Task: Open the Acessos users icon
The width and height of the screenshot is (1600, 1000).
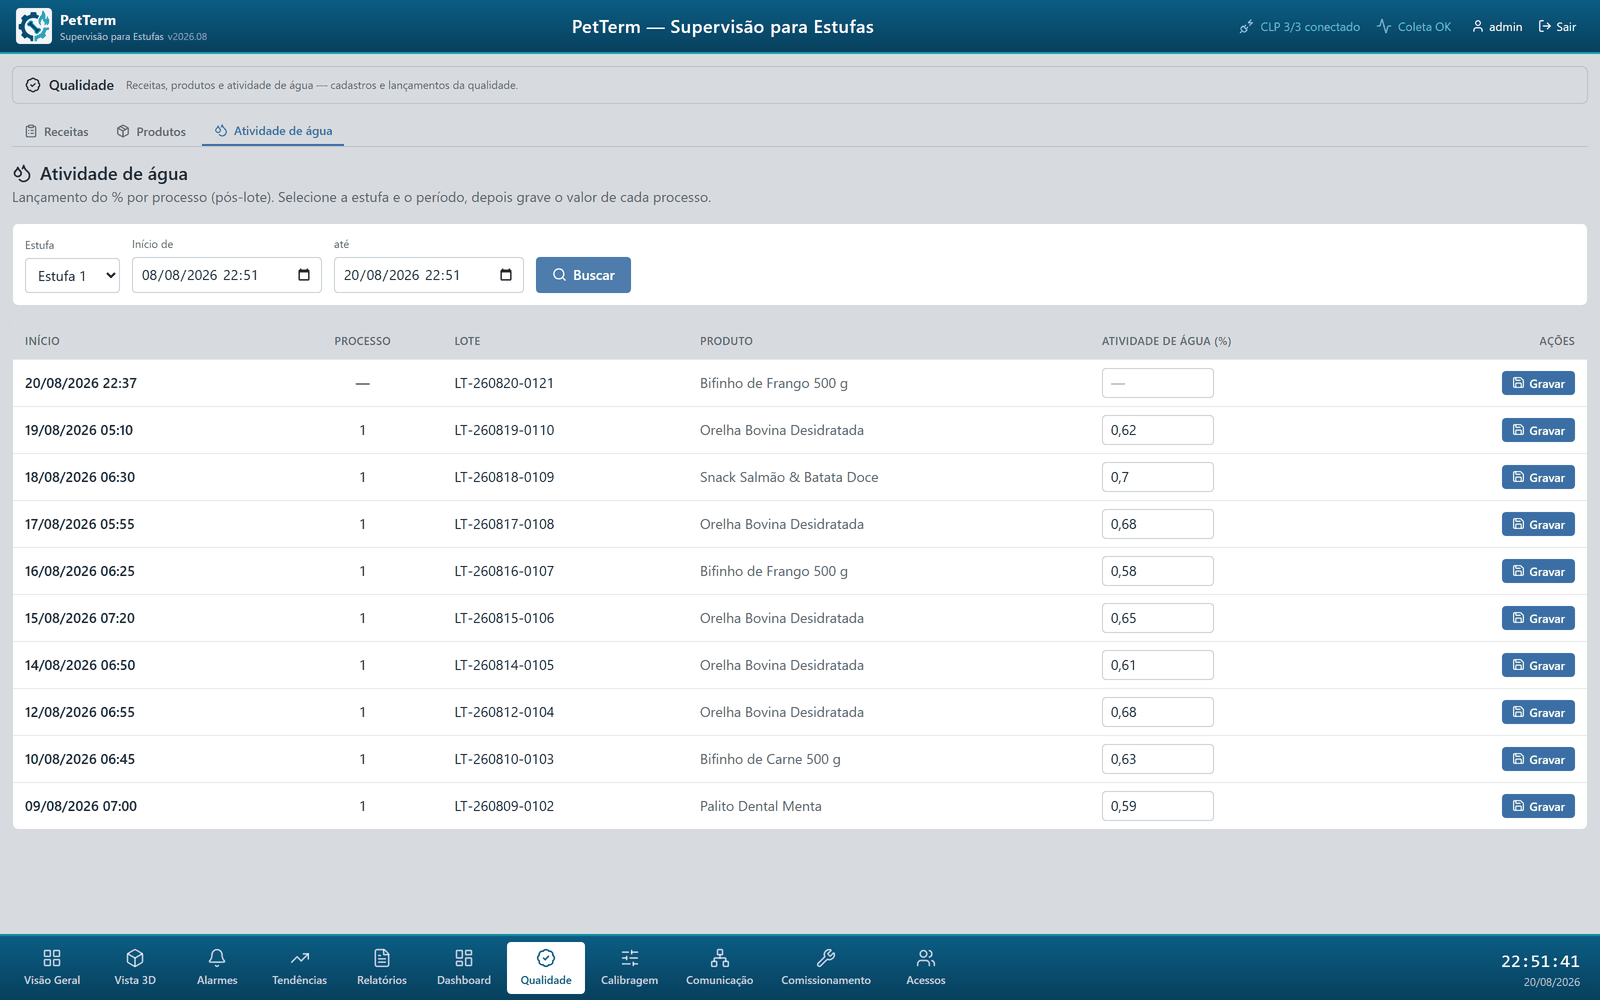Action: pos(926,958)
